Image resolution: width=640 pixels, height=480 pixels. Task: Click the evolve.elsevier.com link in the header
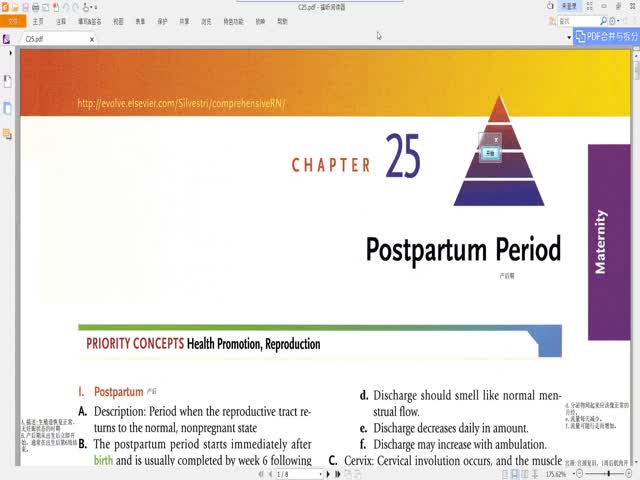pos(181,103)
